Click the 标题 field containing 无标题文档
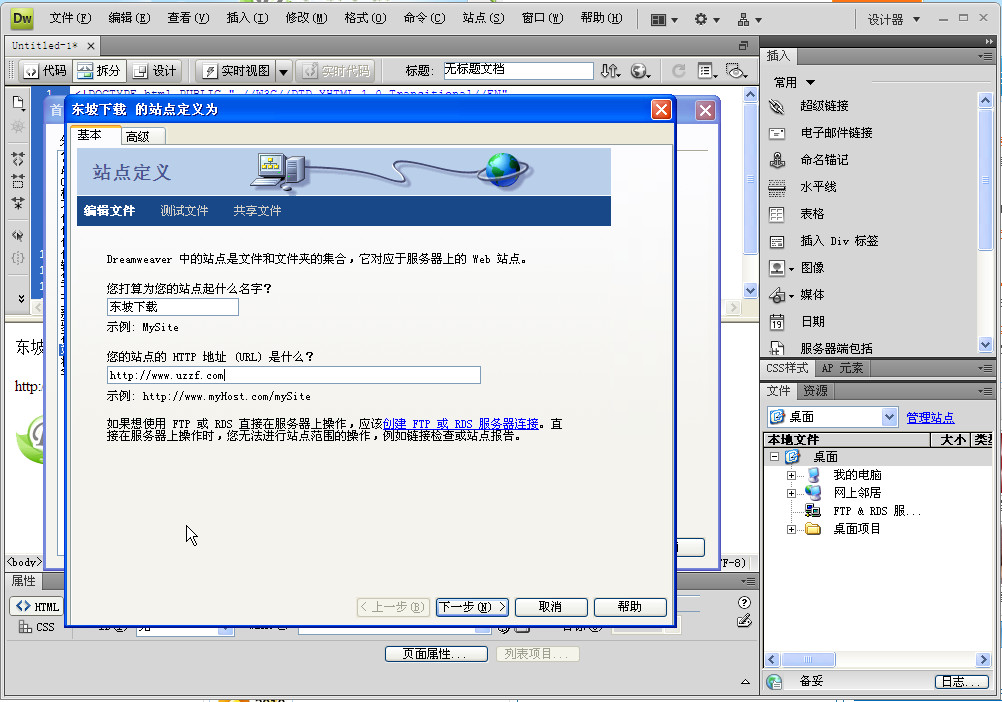Viewport: 1002px width, 702px height. pyautogui.click(x=518, y=70)
